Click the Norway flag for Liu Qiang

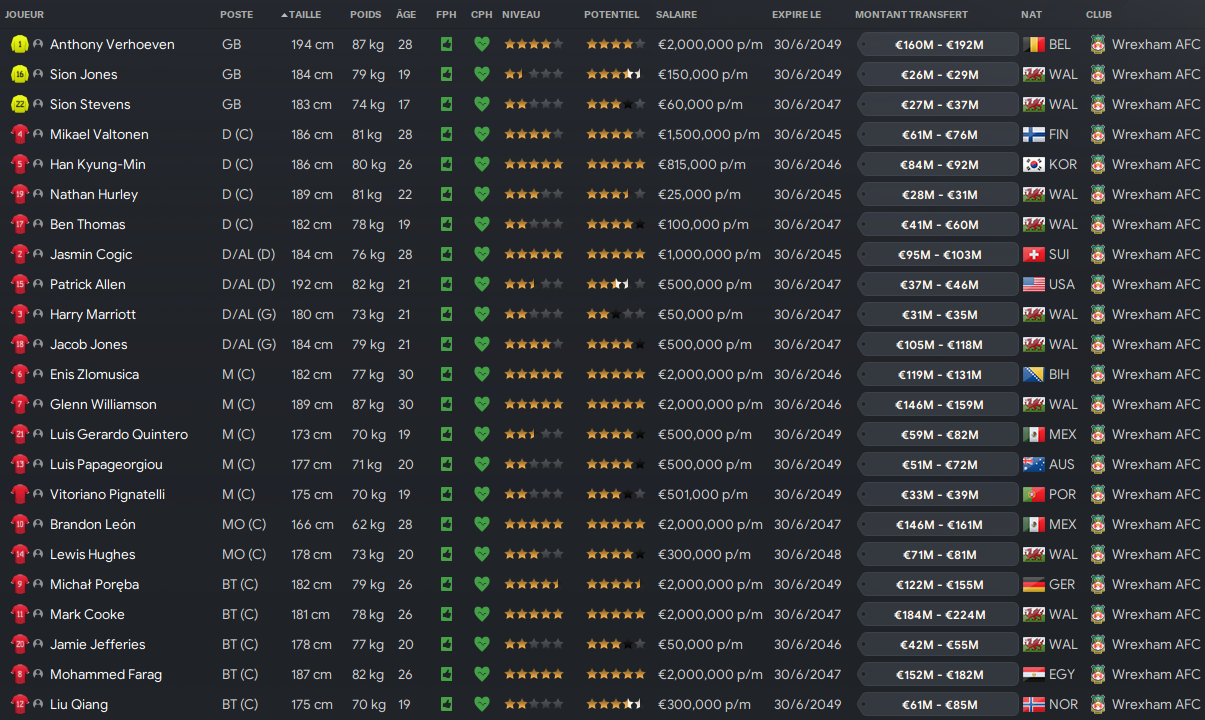click(1034, 704)
